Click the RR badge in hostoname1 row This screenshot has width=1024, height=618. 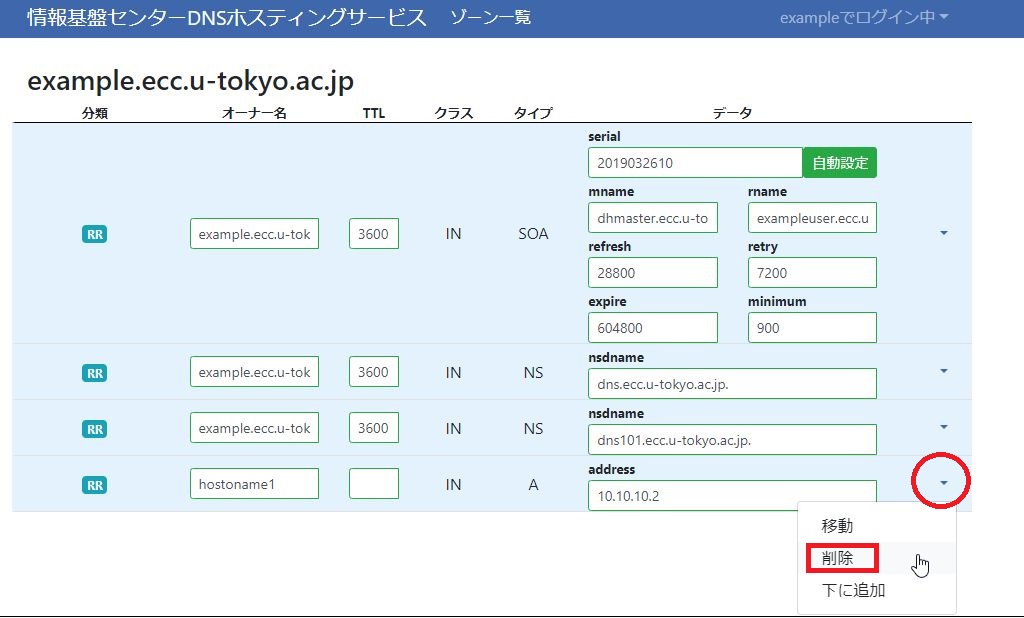(95, 485)
